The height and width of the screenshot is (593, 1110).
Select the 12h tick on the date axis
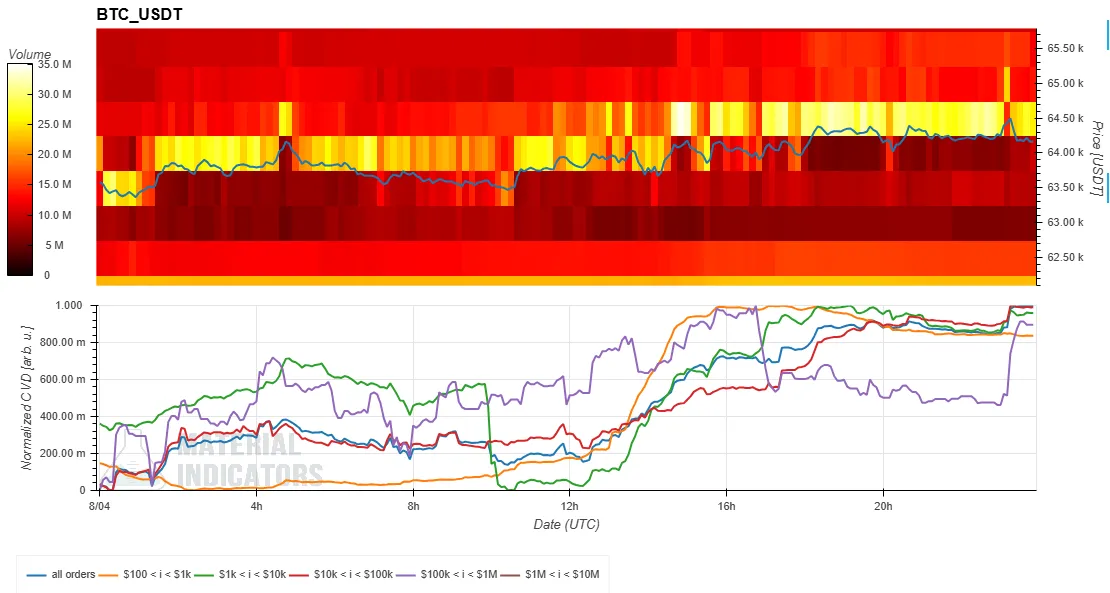tap(569, 506)
